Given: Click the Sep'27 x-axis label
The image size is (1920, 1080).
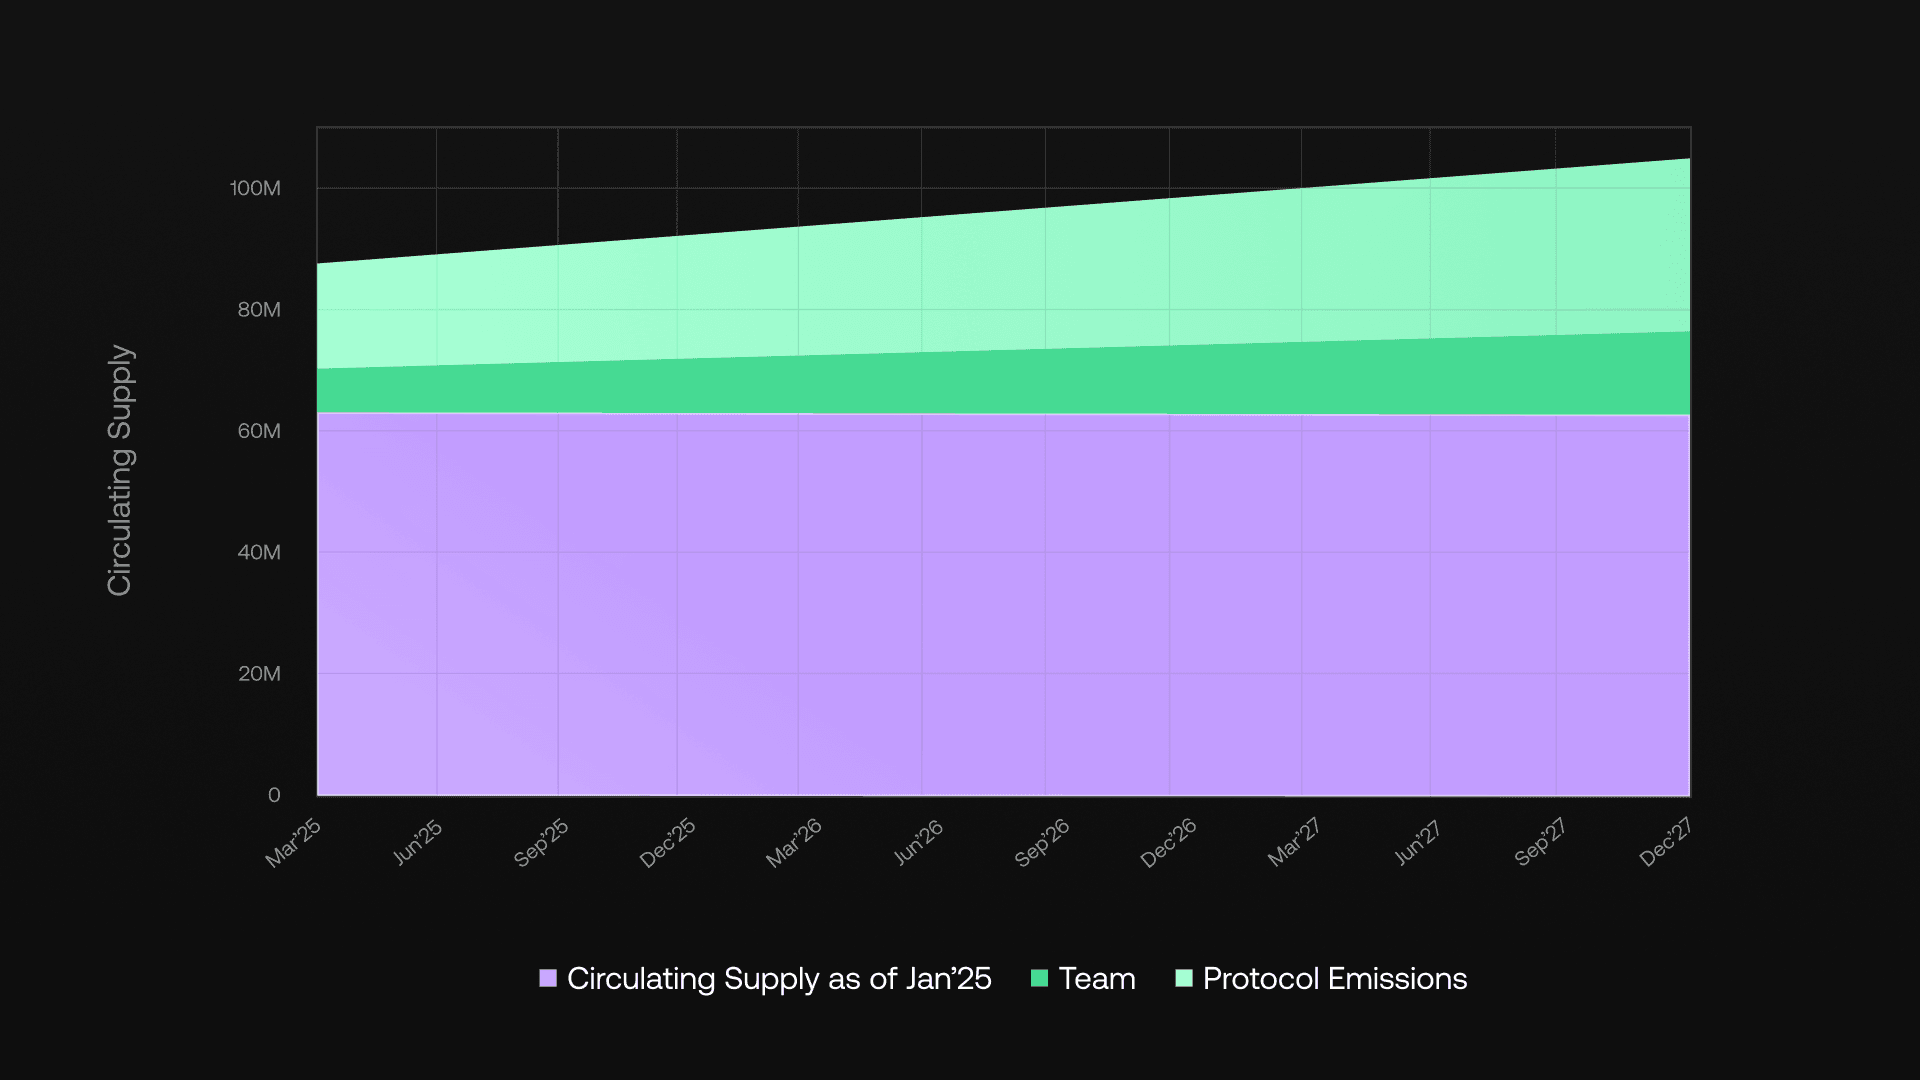Looking at the screenshot, I should 1540,842.
